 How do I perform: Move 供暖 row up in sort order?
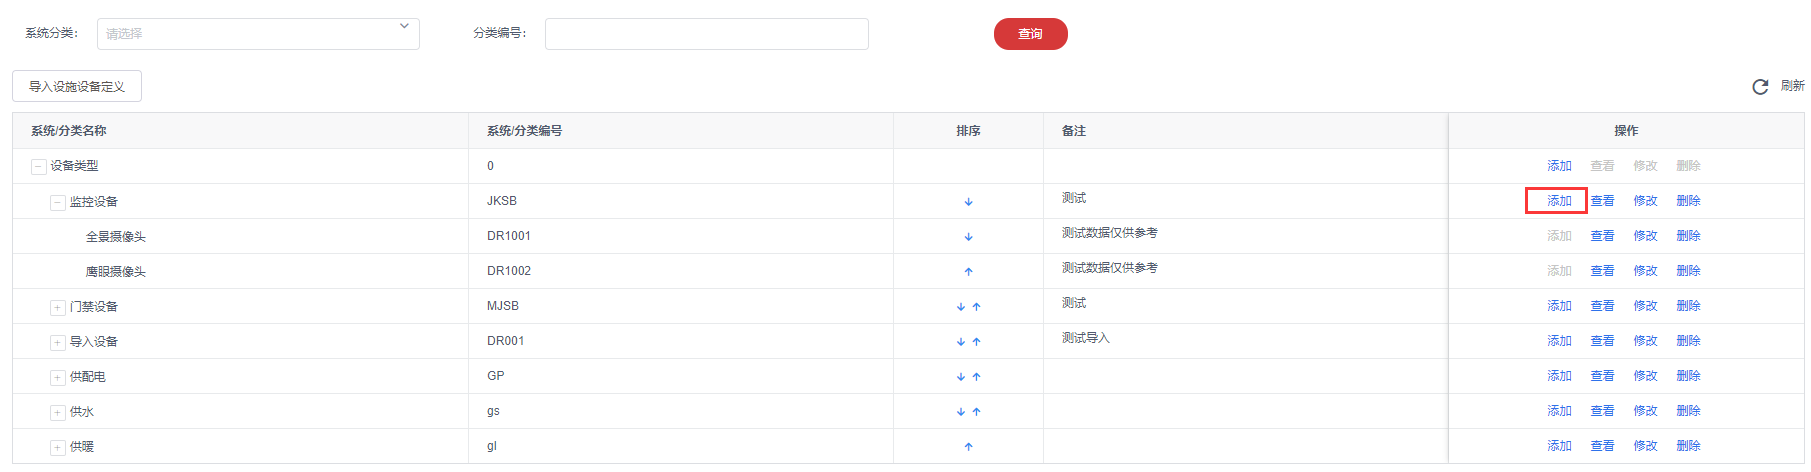[968, 447]
